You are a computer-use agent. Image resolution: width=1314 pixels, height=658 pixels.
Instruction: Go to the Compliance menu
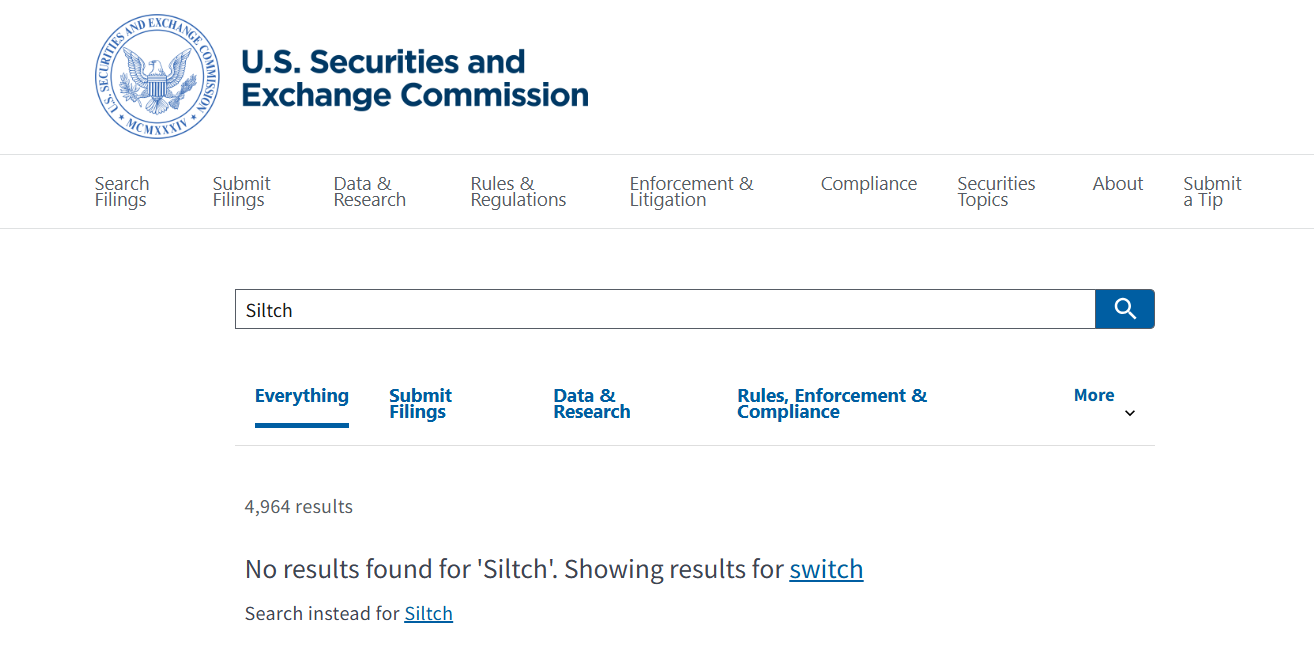point(868,184)
